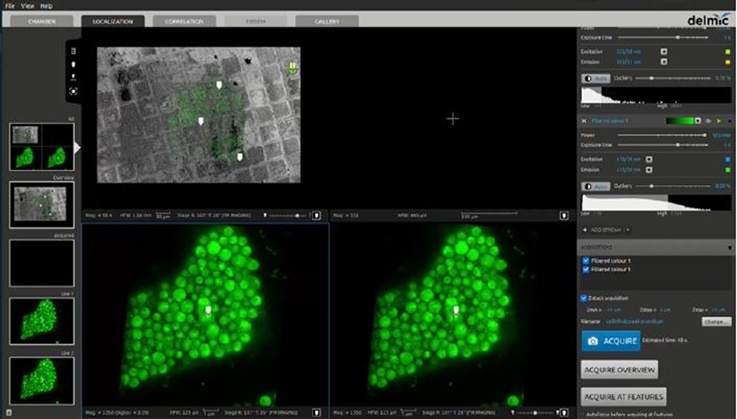Toggle Auto contrast below the yellow emission swatch

click(x=596, y=78)
